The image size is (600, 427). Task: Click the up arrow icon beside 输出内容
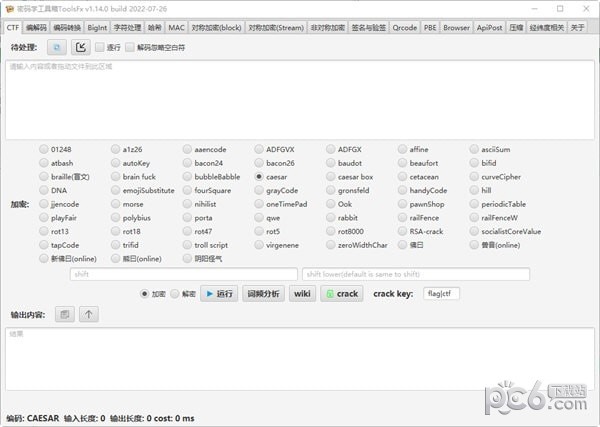(x=89, y=314)
